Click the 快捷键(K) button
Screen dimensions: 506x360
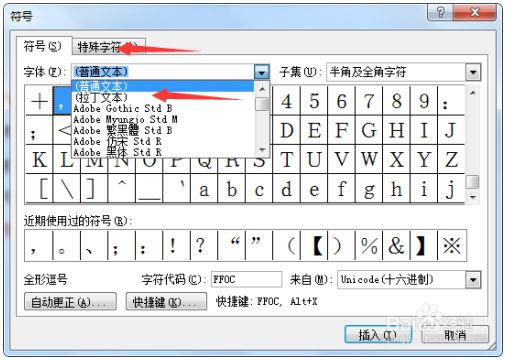click(x=166, y=302)
